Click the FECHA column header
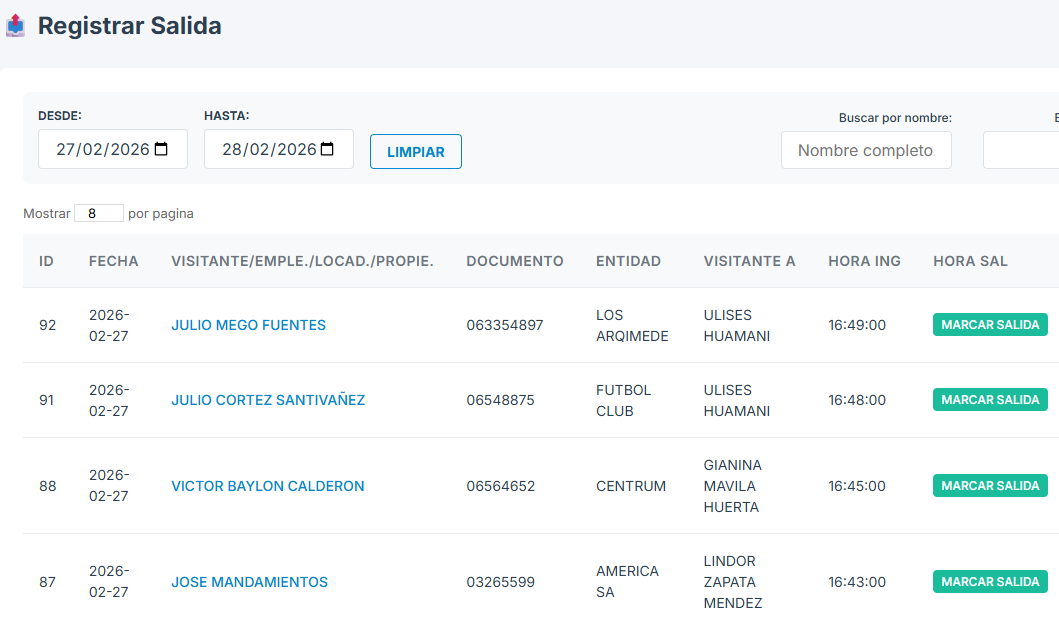1059x628 pixels. point(113,261)
